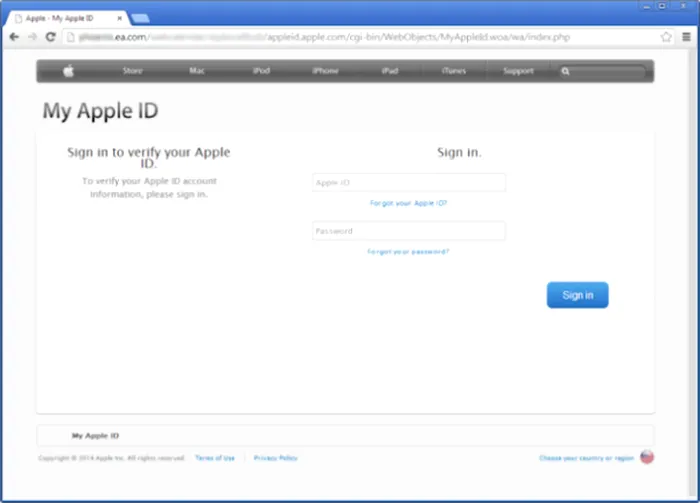Click Choose your country or region
The image size is (700, 503).
(587, 458)
